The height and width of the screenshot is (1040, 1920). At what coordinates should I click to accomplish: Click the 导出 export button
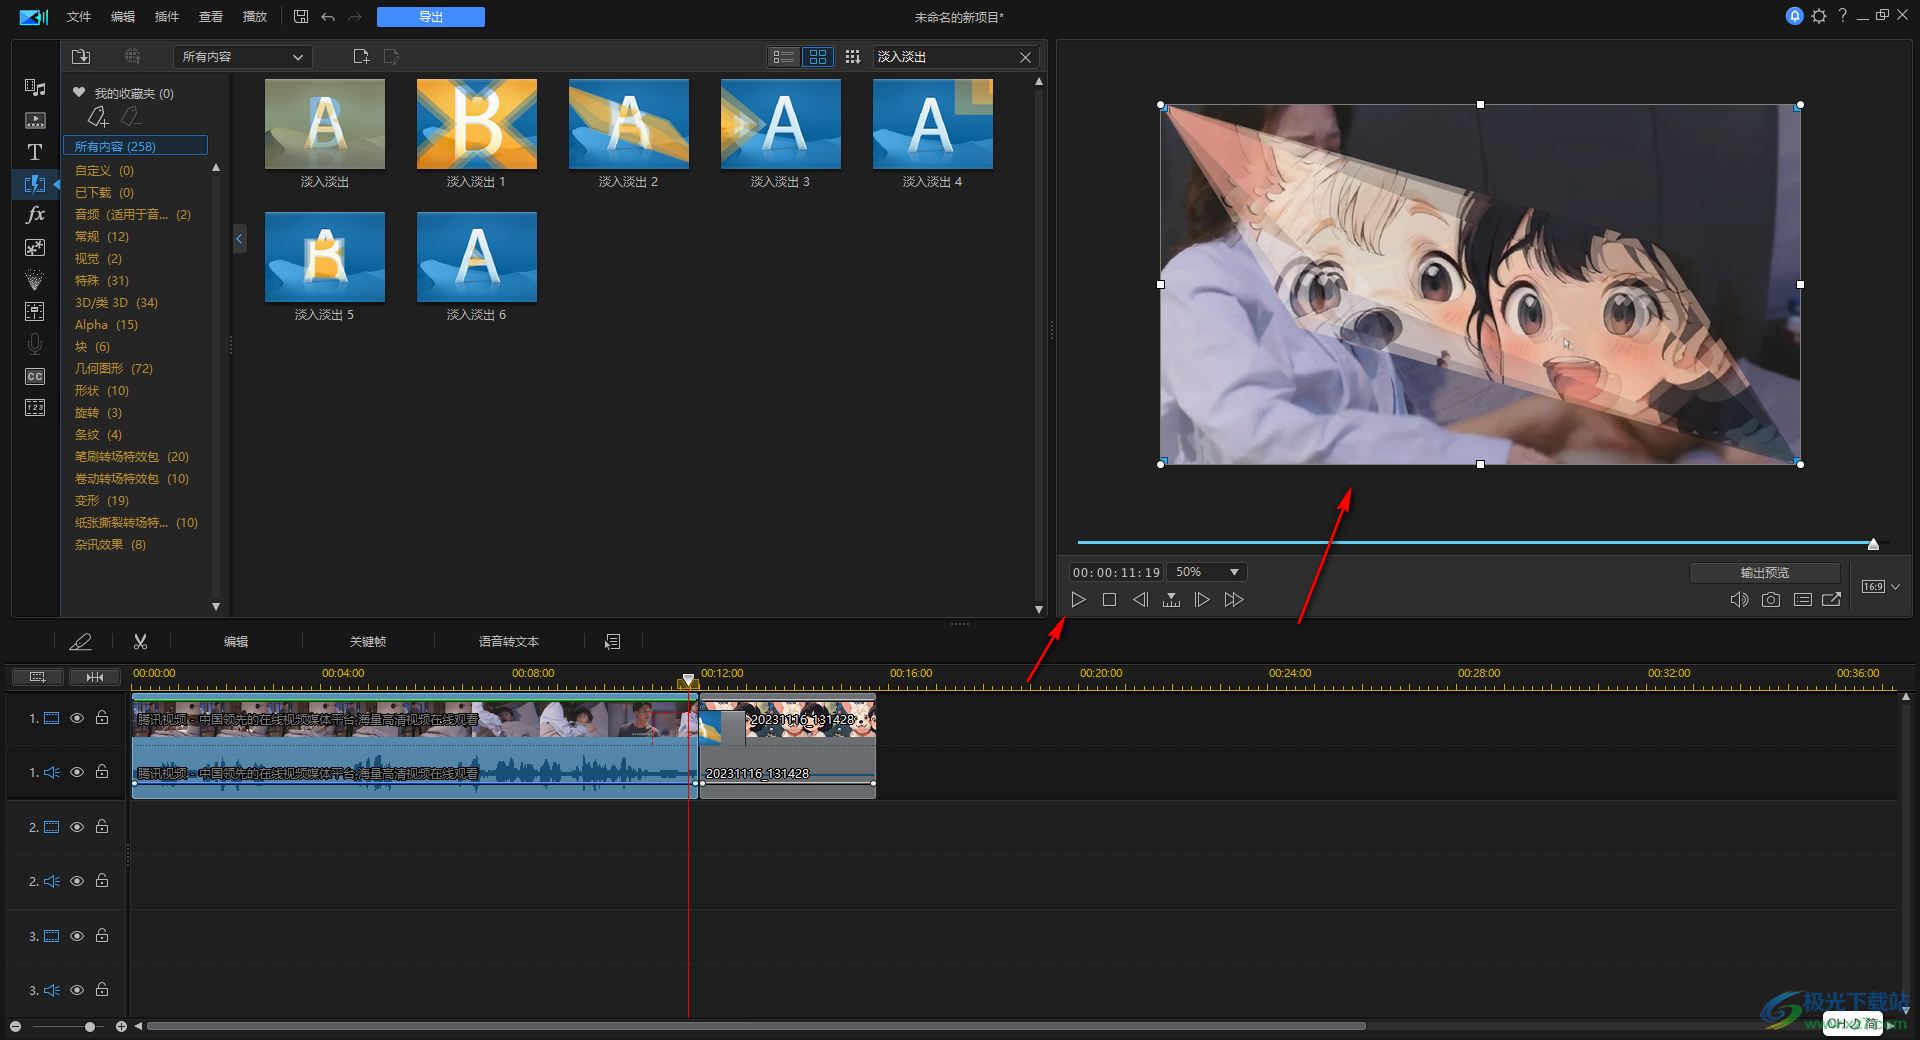tap(431, 17)
